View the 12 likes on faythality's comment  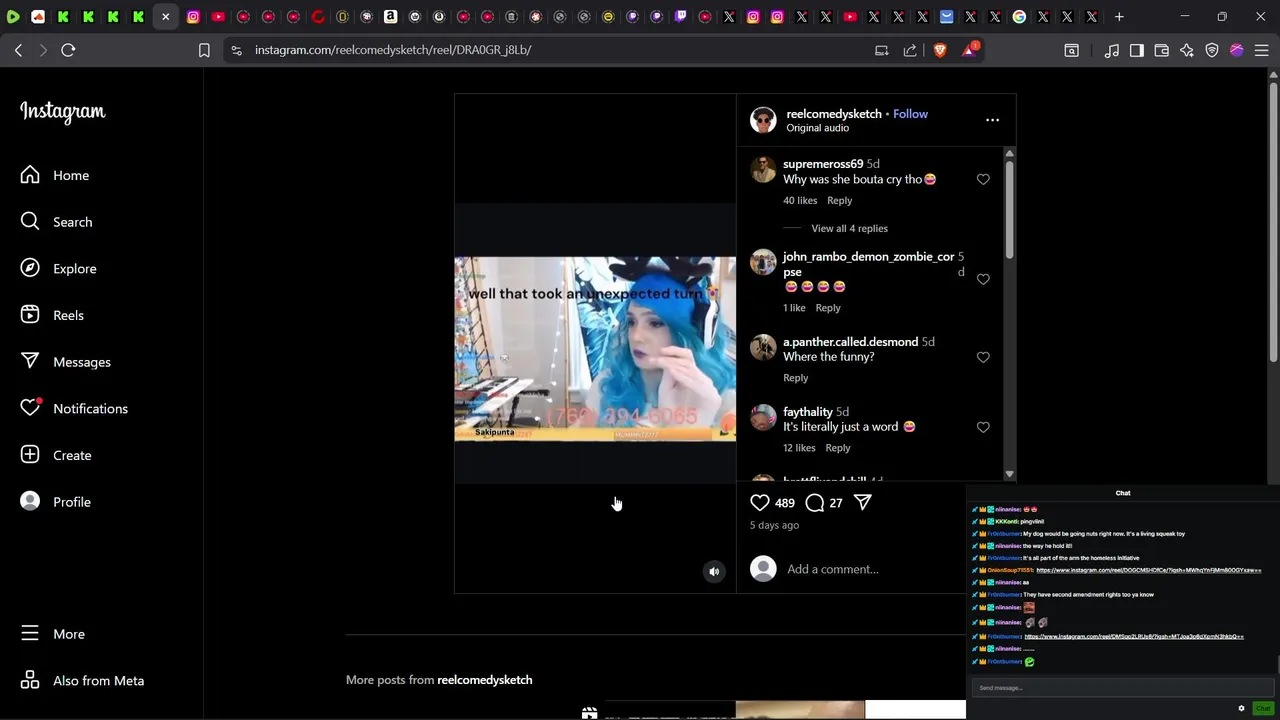799,448
